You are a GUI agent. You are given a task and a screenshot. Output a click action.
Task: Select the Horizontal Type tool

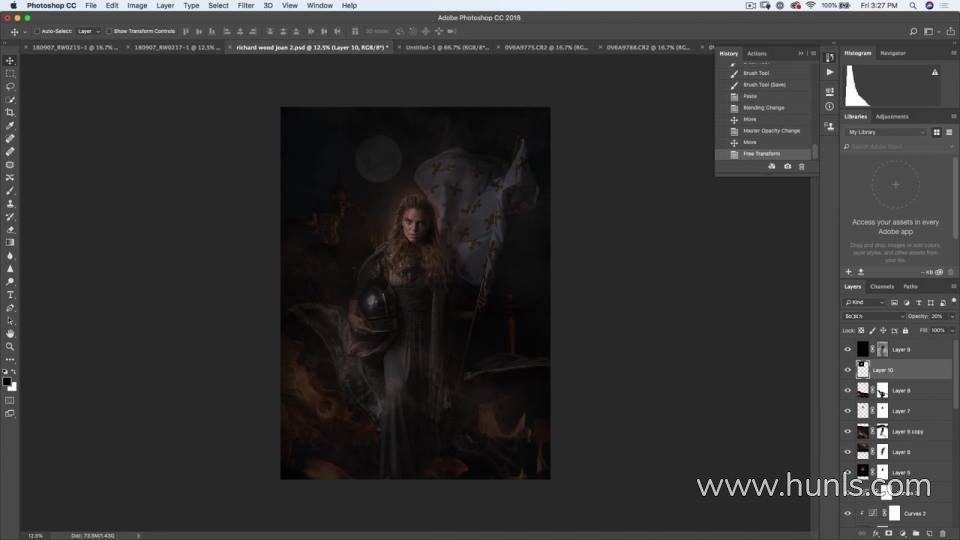10,294
